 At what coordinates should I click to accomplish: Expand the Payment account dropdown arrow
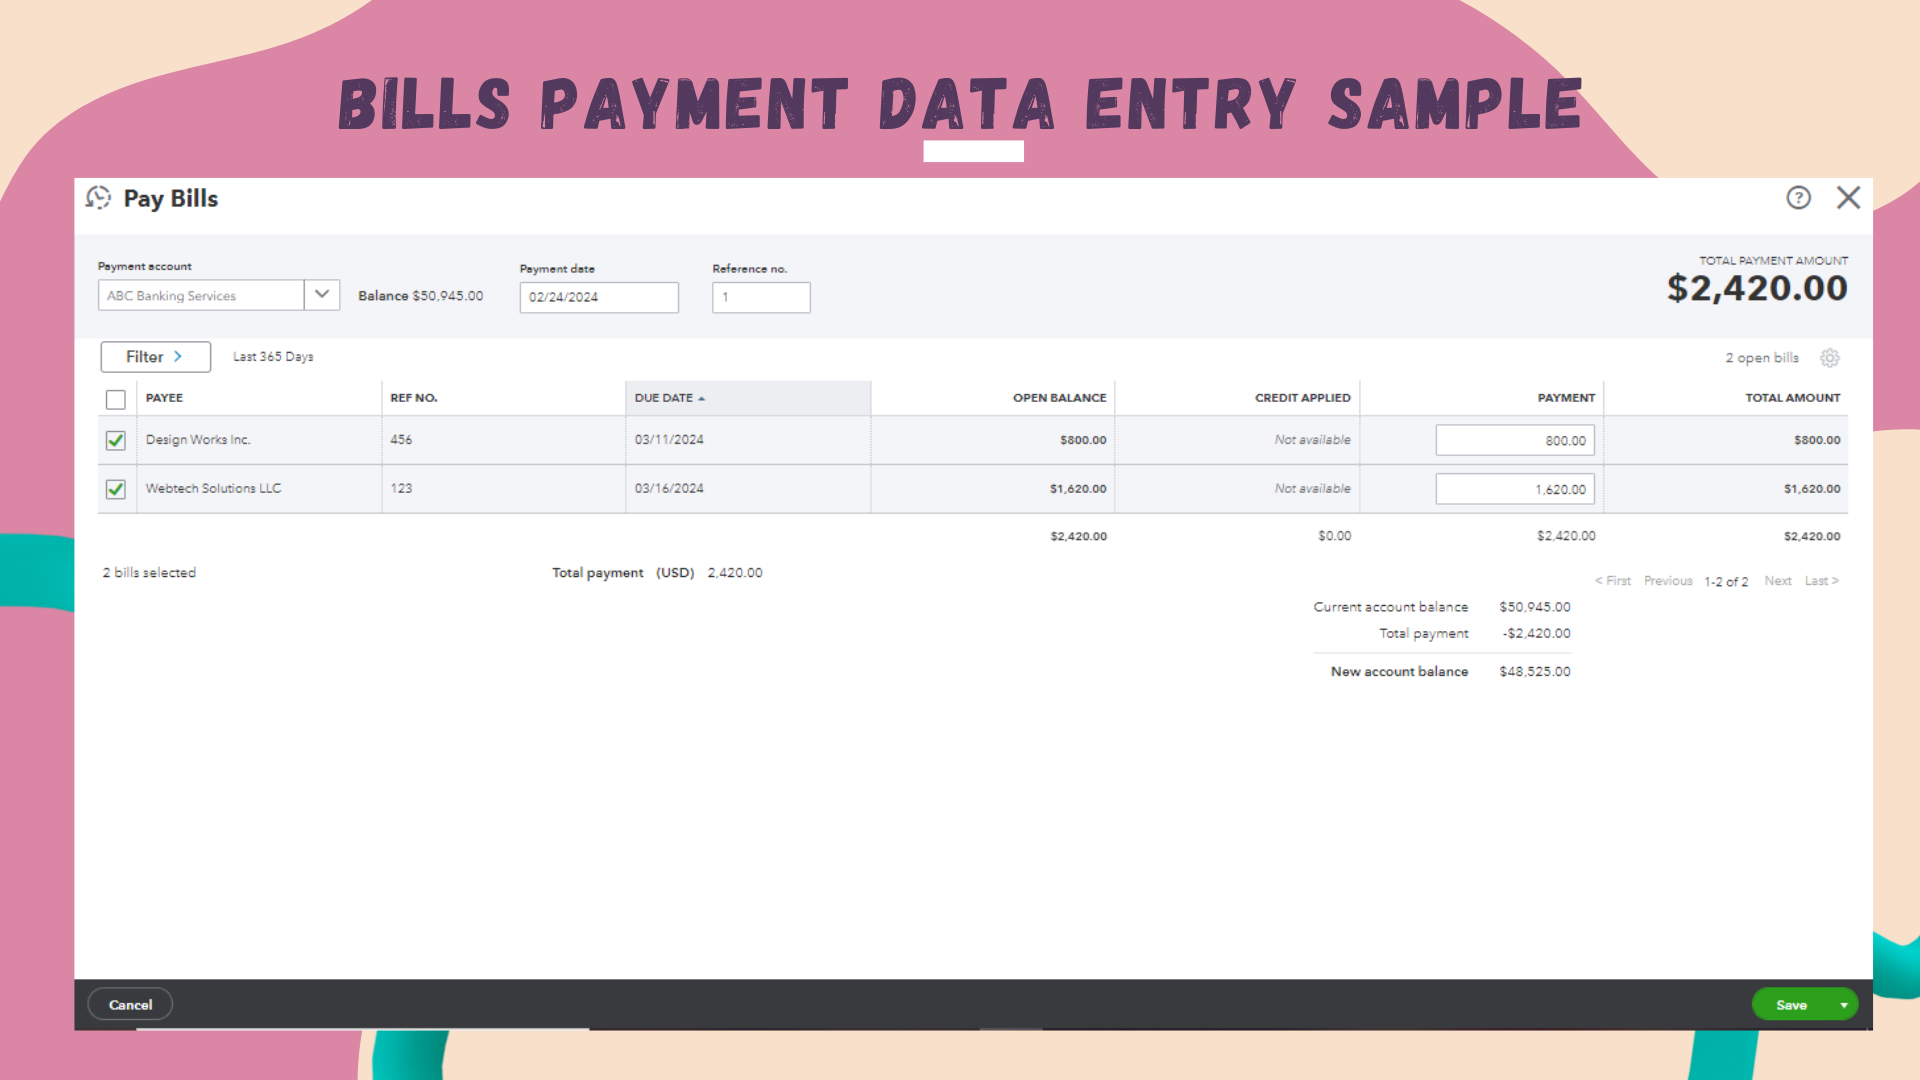point(322,295)
